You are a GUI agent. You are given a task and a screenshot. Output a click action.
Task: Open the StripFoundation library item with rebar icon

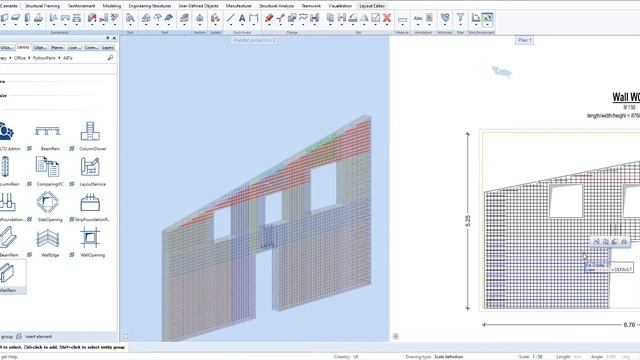[x=91, y=207]
